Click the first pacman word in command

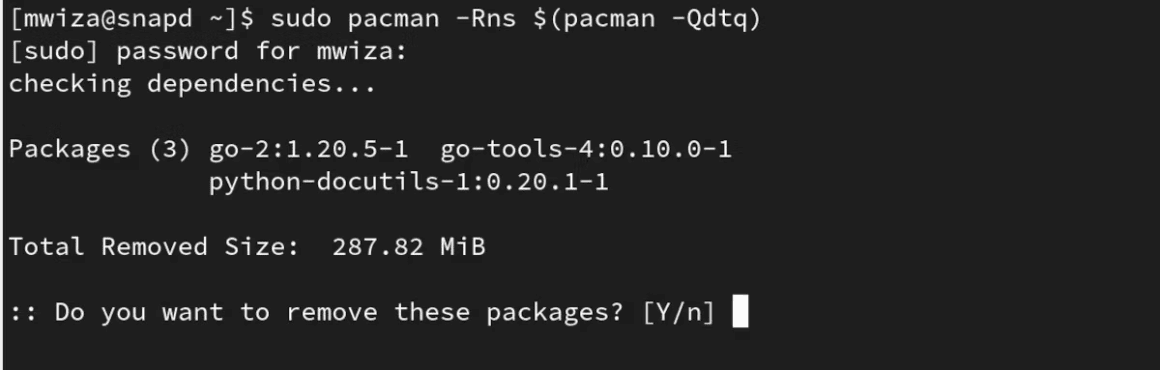[x=393, y=20]
